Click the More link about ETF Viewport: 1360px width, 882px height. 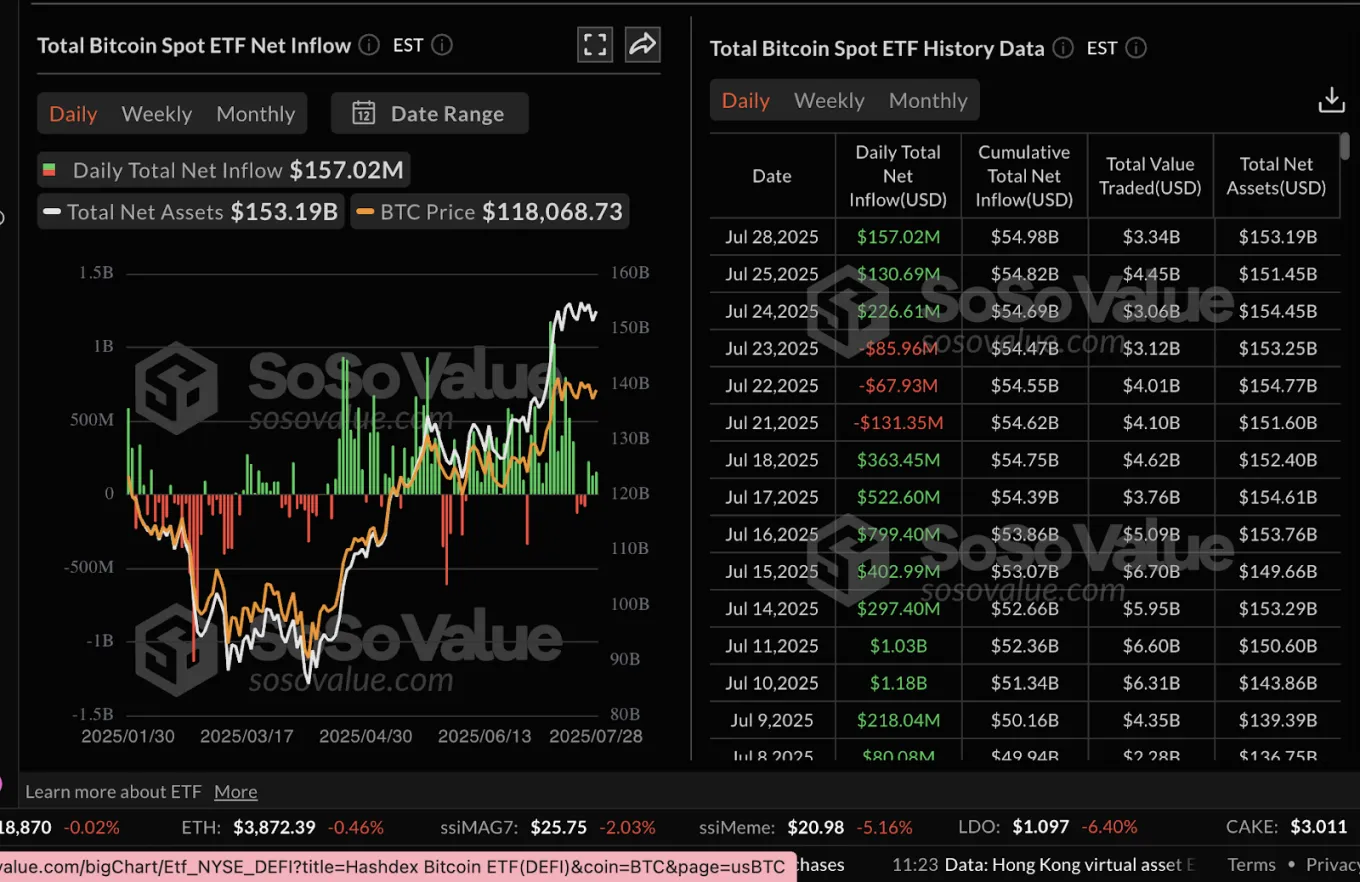pos(235,791)
